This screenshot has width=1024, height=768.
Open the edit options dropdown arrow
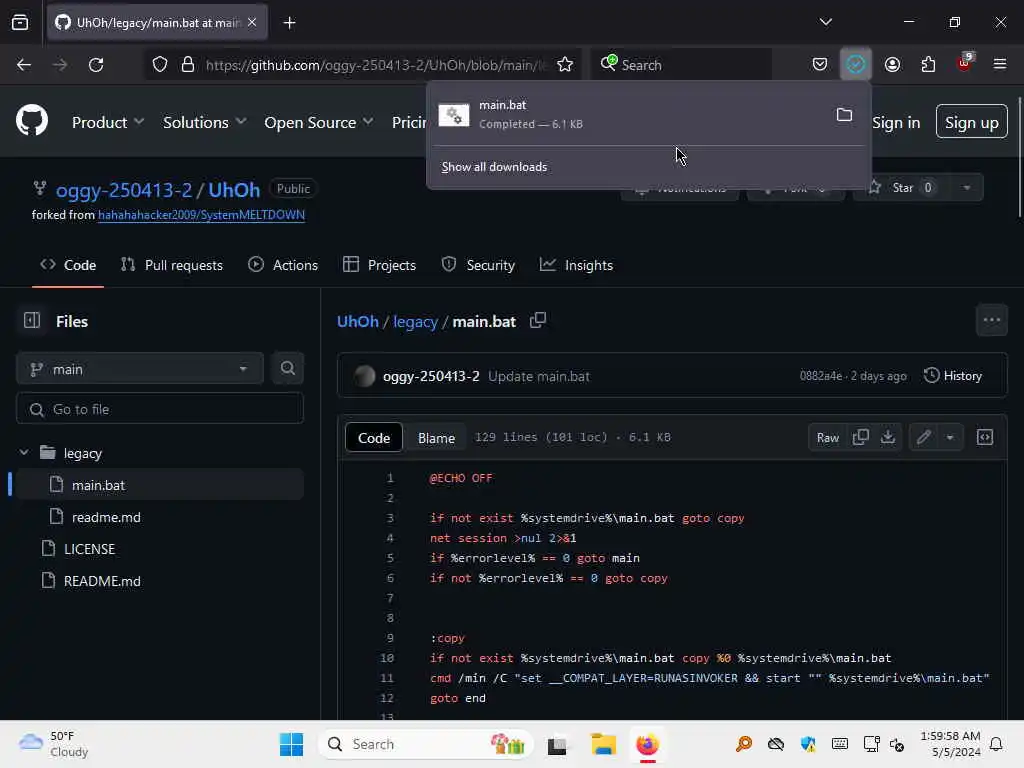(x=950, y=437)
